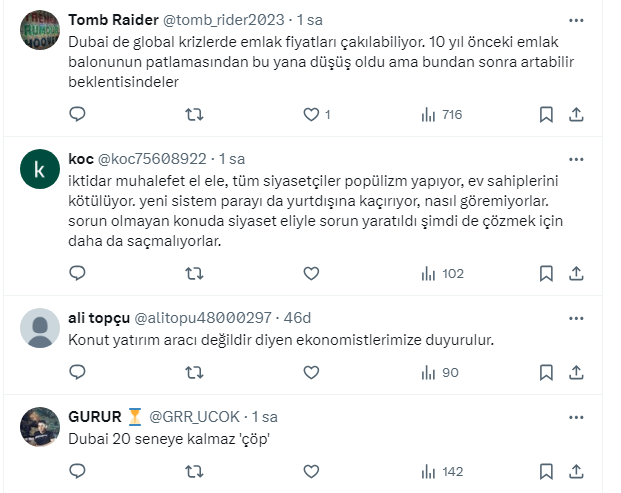Like Tomb Raider's tweet with 1 like
Viewport: 621px width, 493px height.
point(310,115)
